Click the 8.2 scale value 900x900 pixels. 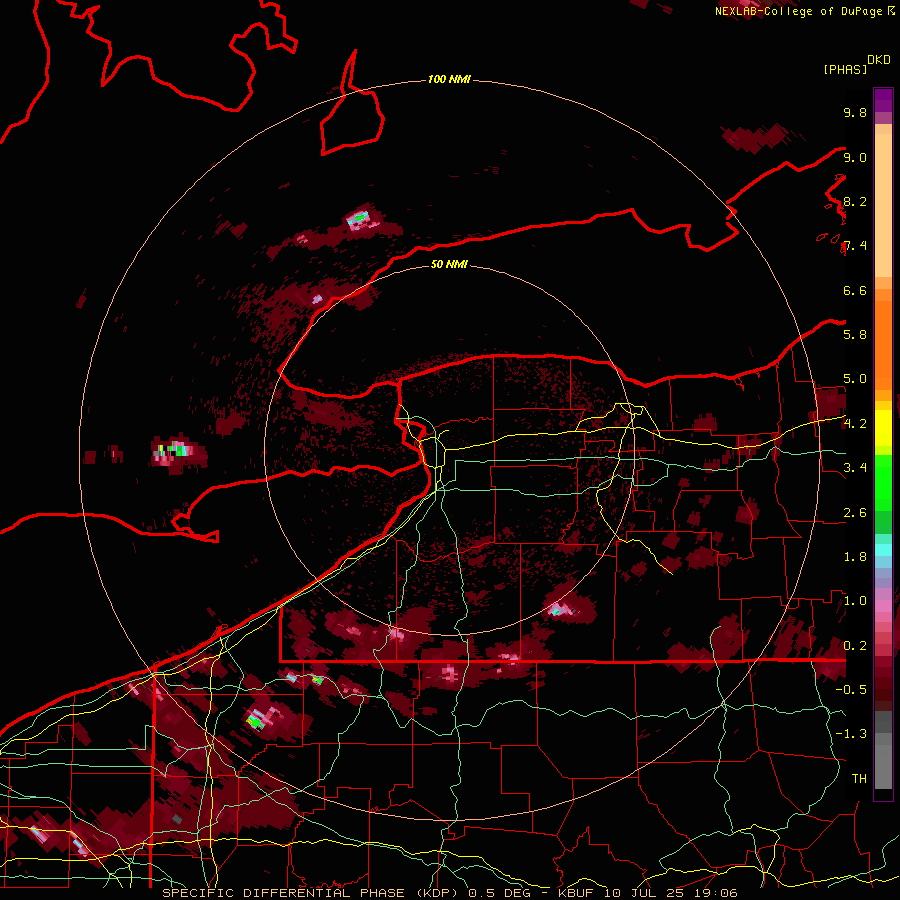click(855, 201)
